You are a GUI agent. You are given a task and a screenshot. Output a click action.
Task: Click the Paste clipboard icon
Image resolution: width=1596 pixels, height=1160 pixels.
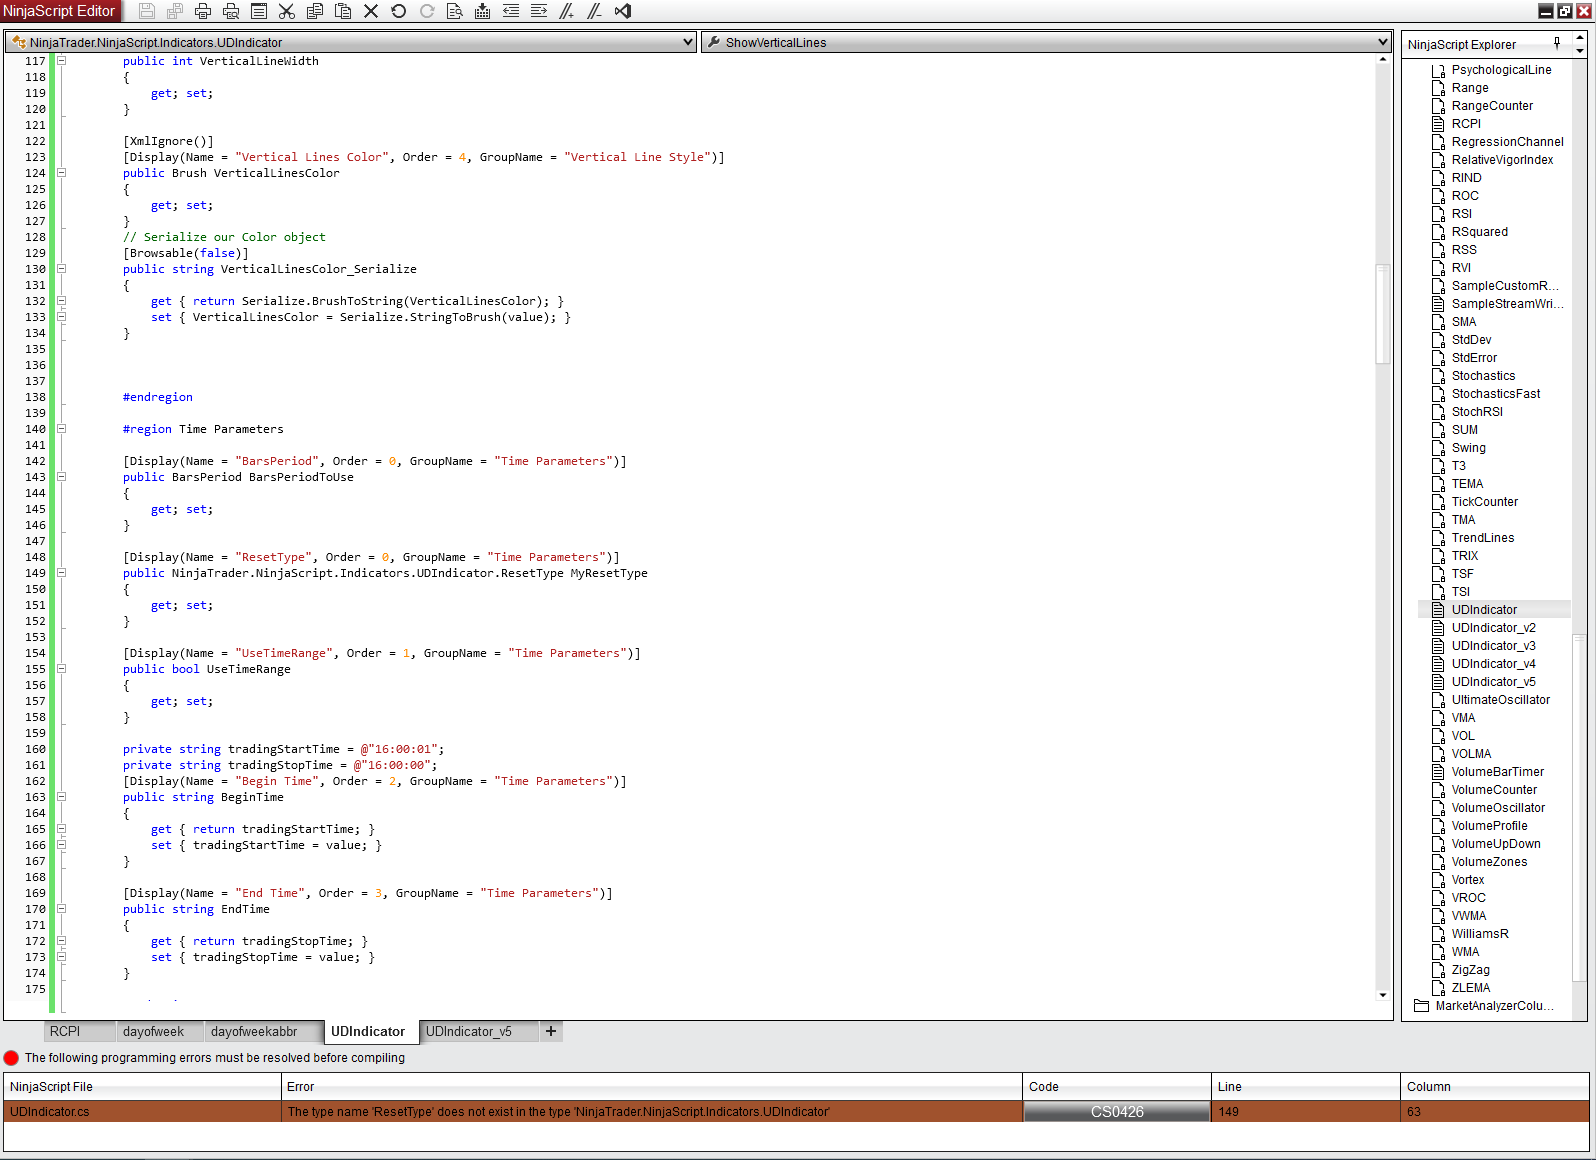click(343, 11)
